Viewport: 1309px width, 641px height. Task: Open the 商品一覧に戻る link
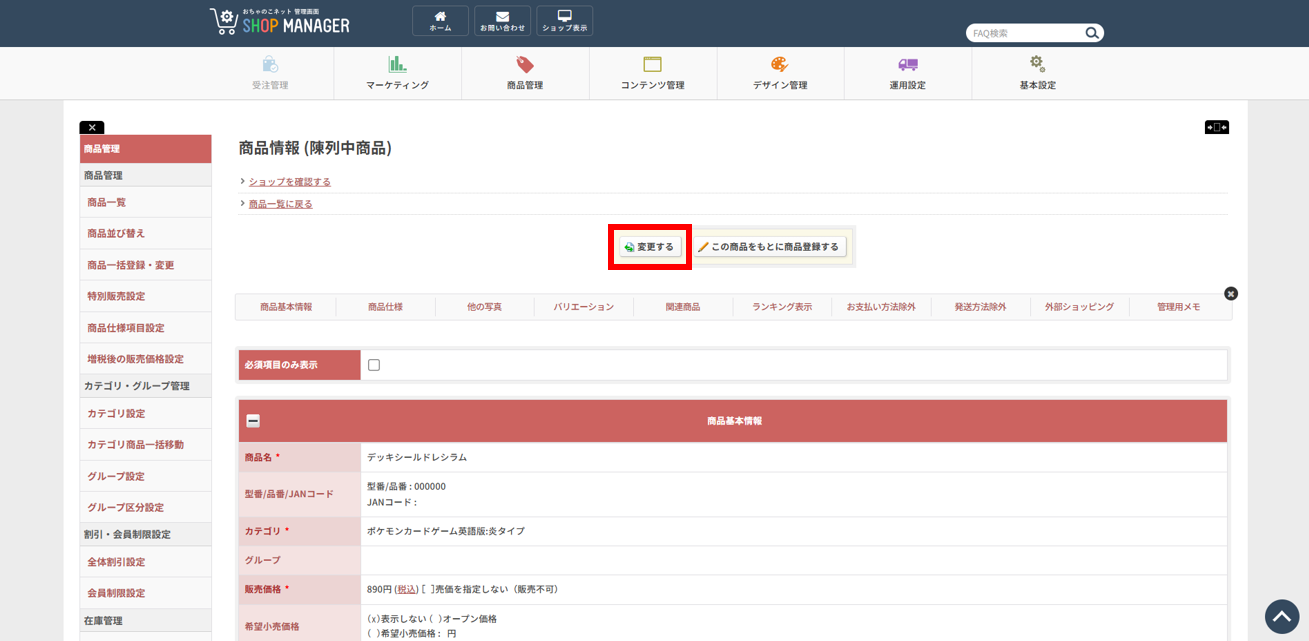(x=280, y=204)
